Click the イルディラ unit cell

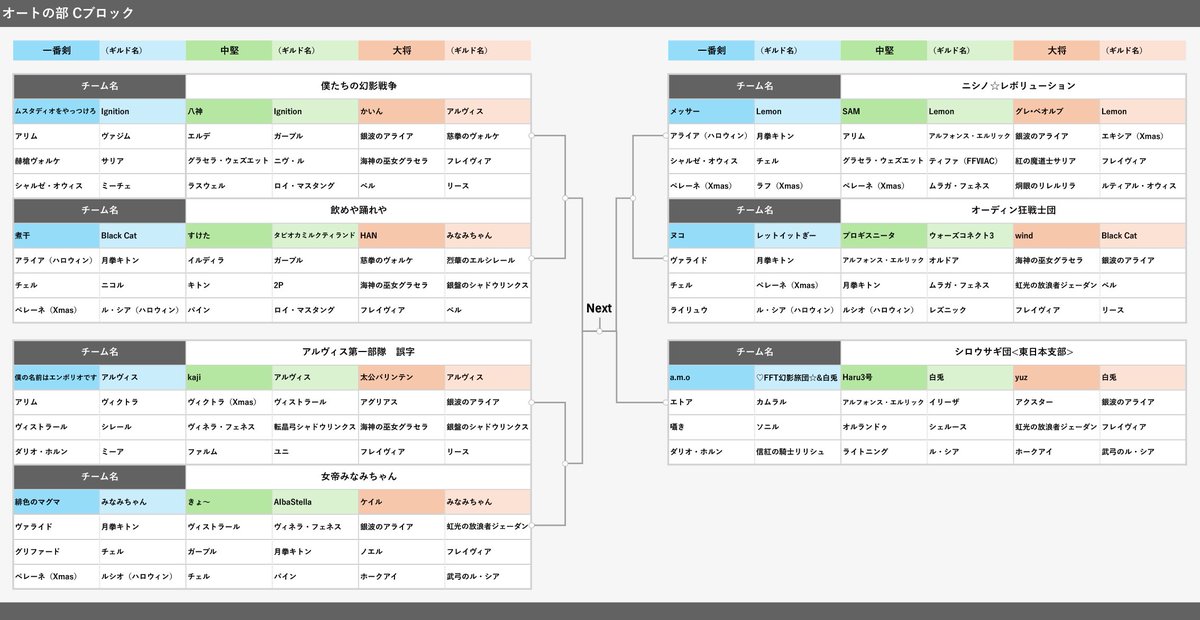coord(229,260)
